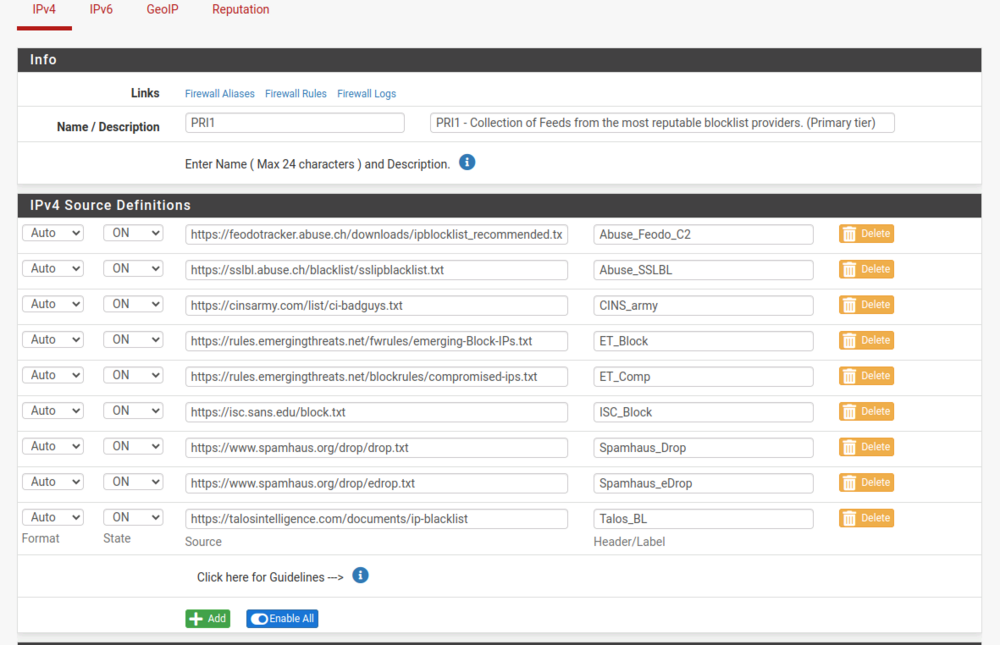This screenshot has height=645, width=1000.
Task: Open the Firewall Aliases link
Action: click(220, 94)
